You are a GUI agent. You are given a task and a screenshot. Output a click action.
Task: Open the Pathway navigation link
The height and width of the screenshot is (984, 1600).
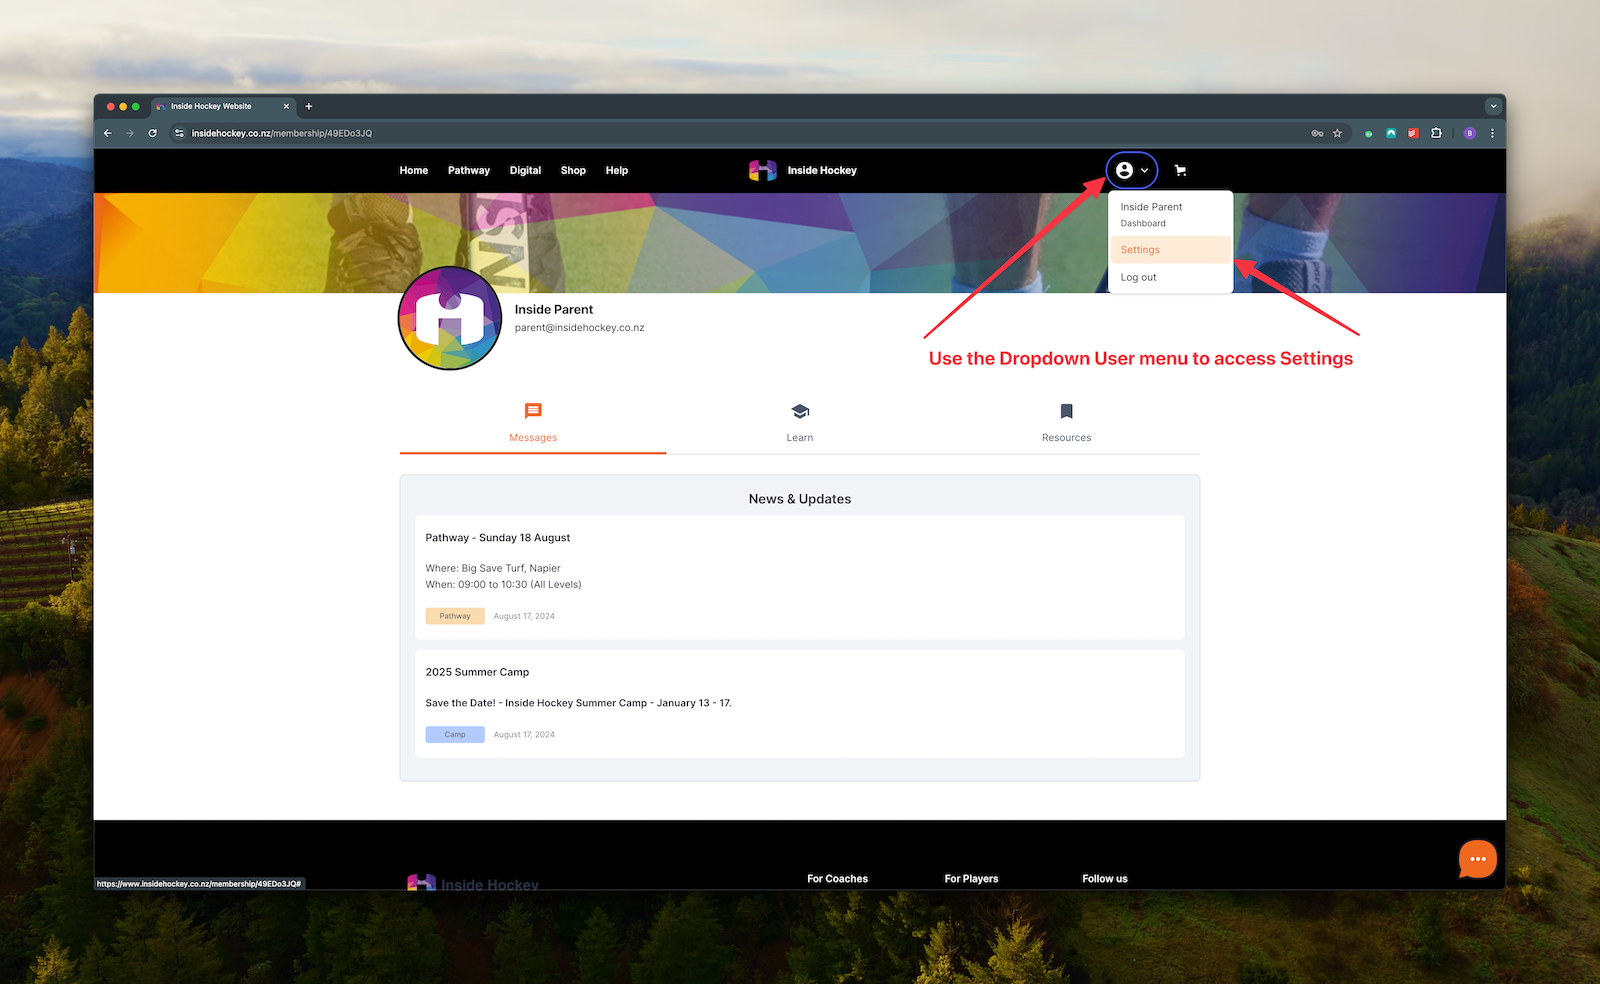tap(469, 170)
